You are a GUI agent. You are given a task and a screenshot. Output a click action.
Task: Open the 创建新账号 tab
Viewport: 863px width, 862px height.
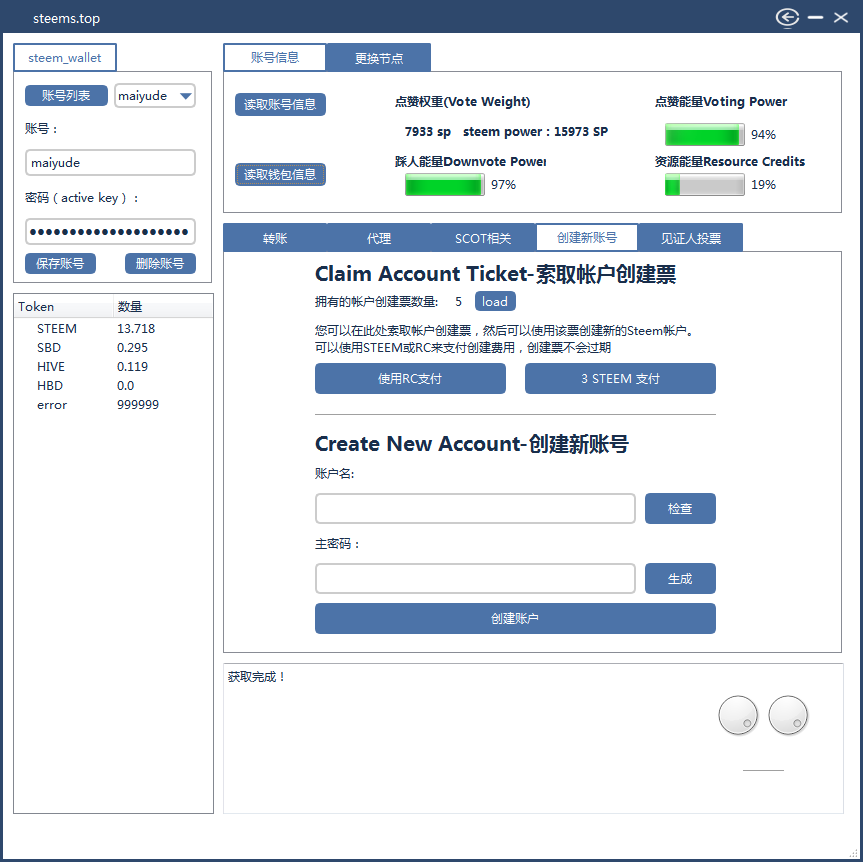tap(587, 238)
